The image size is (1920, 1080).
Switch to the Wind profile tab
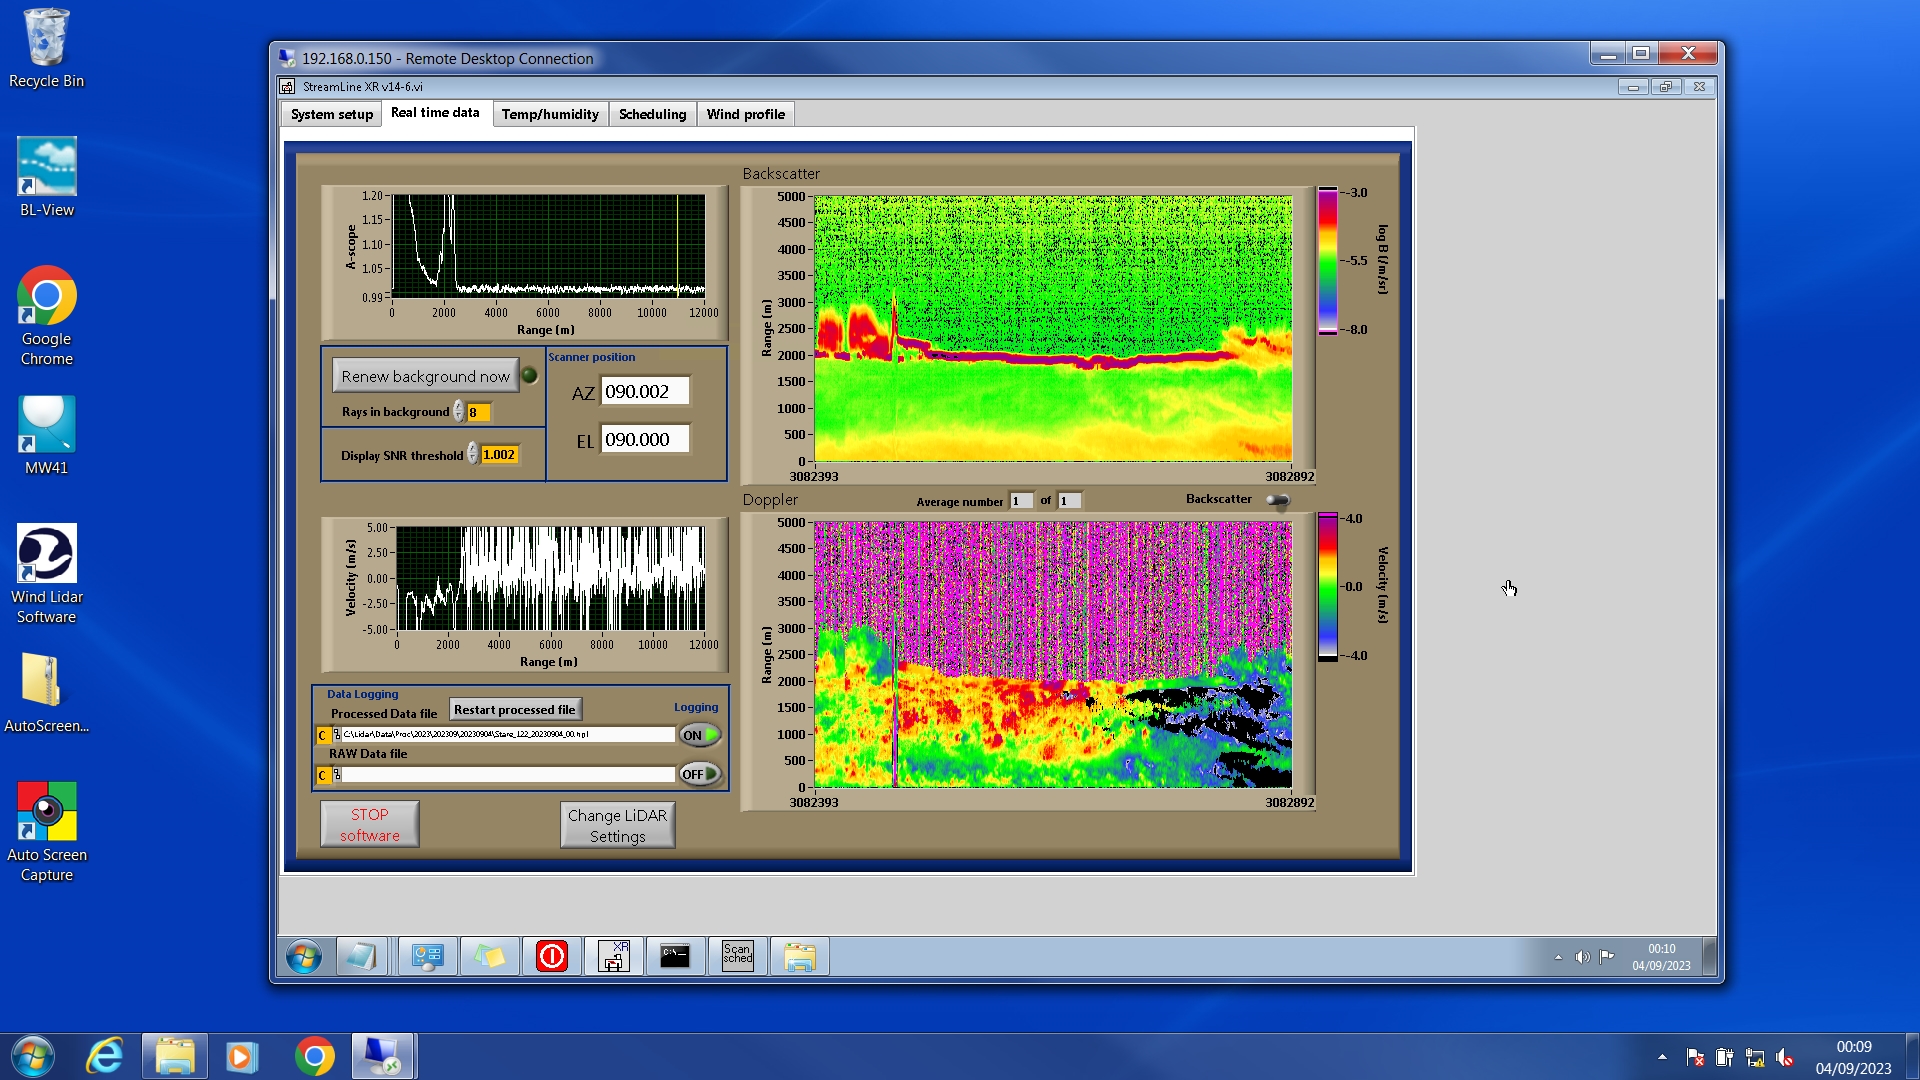[745, 114]
